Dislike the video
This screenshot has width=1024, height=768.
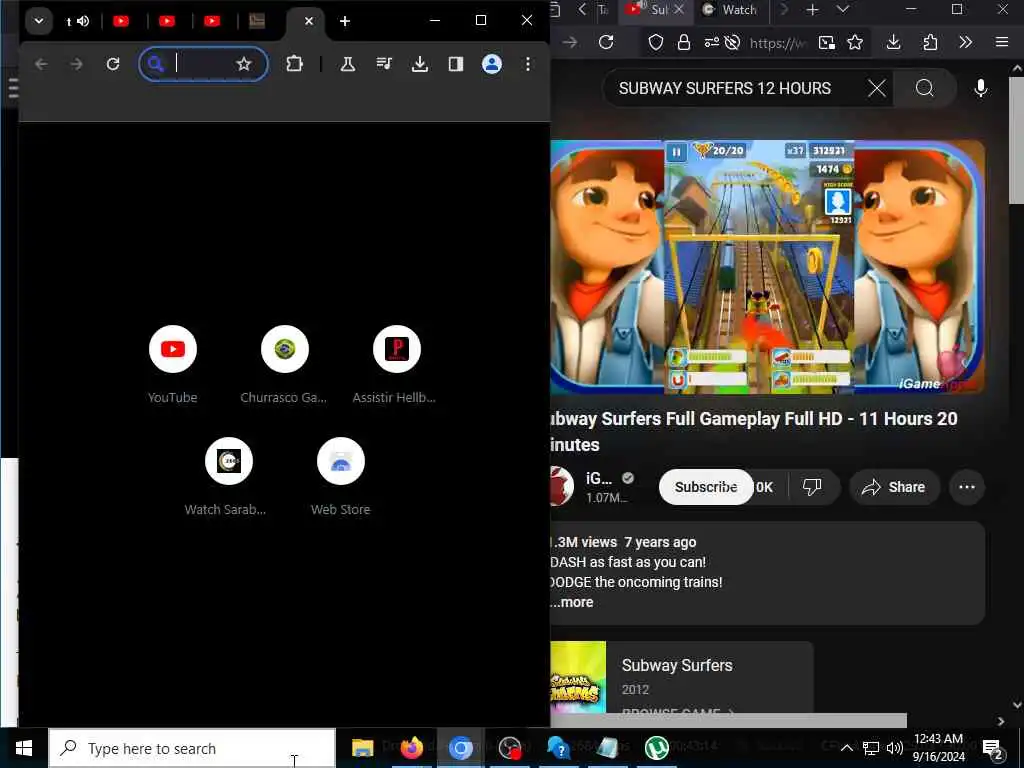coord(812,487)
